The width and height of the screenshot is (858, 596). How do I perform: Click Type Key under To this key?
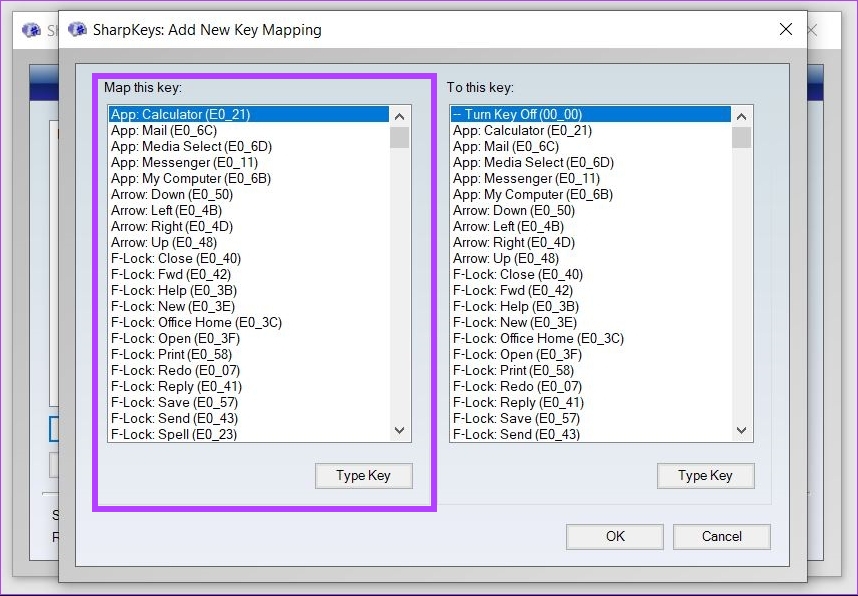[705, 476]
